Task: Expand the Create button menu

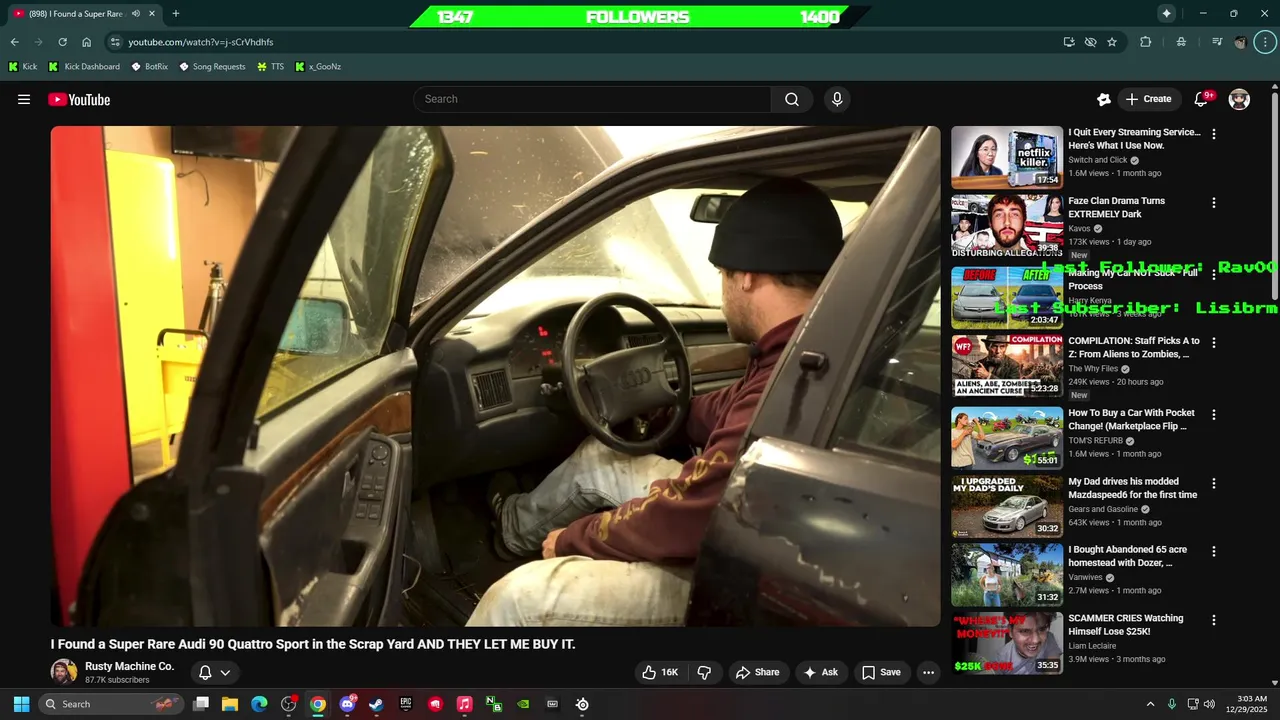Action: (1148, 99)
